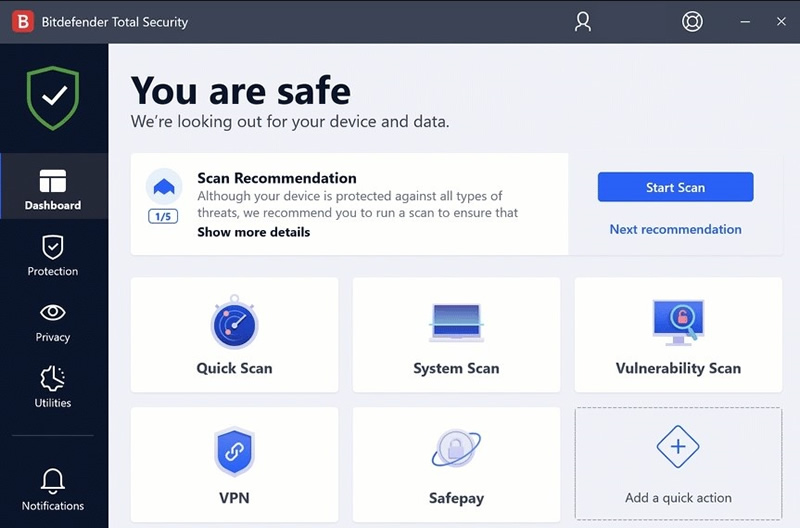Screen dimensions: 800x528
Task: Click the 1/5 recommendation counter badge
Action: click(x=163, y=217)
